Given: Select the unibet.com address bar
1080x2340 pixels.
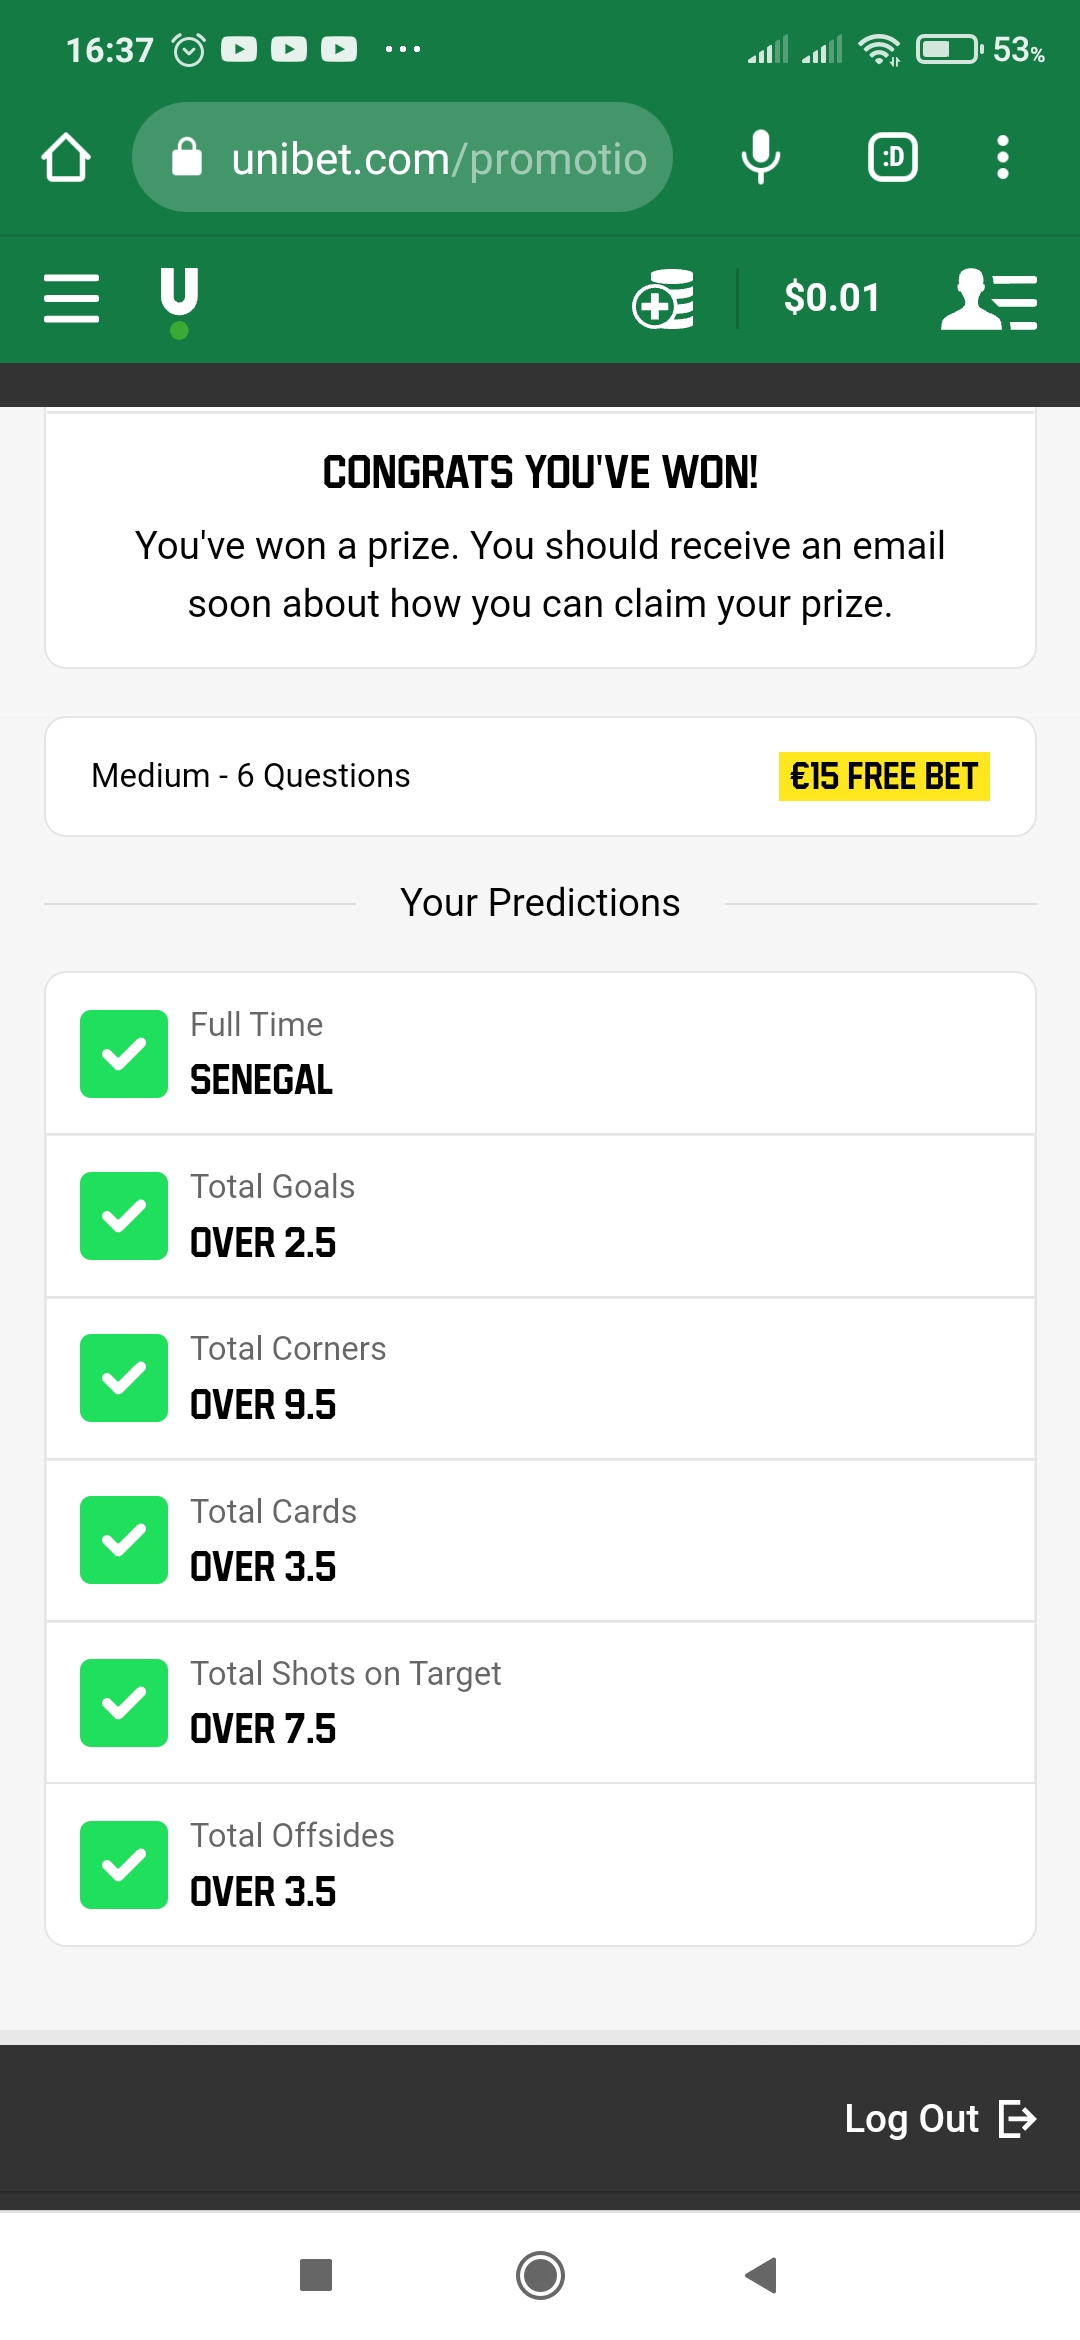Looking at the screenshot, I should pos(402,158).
